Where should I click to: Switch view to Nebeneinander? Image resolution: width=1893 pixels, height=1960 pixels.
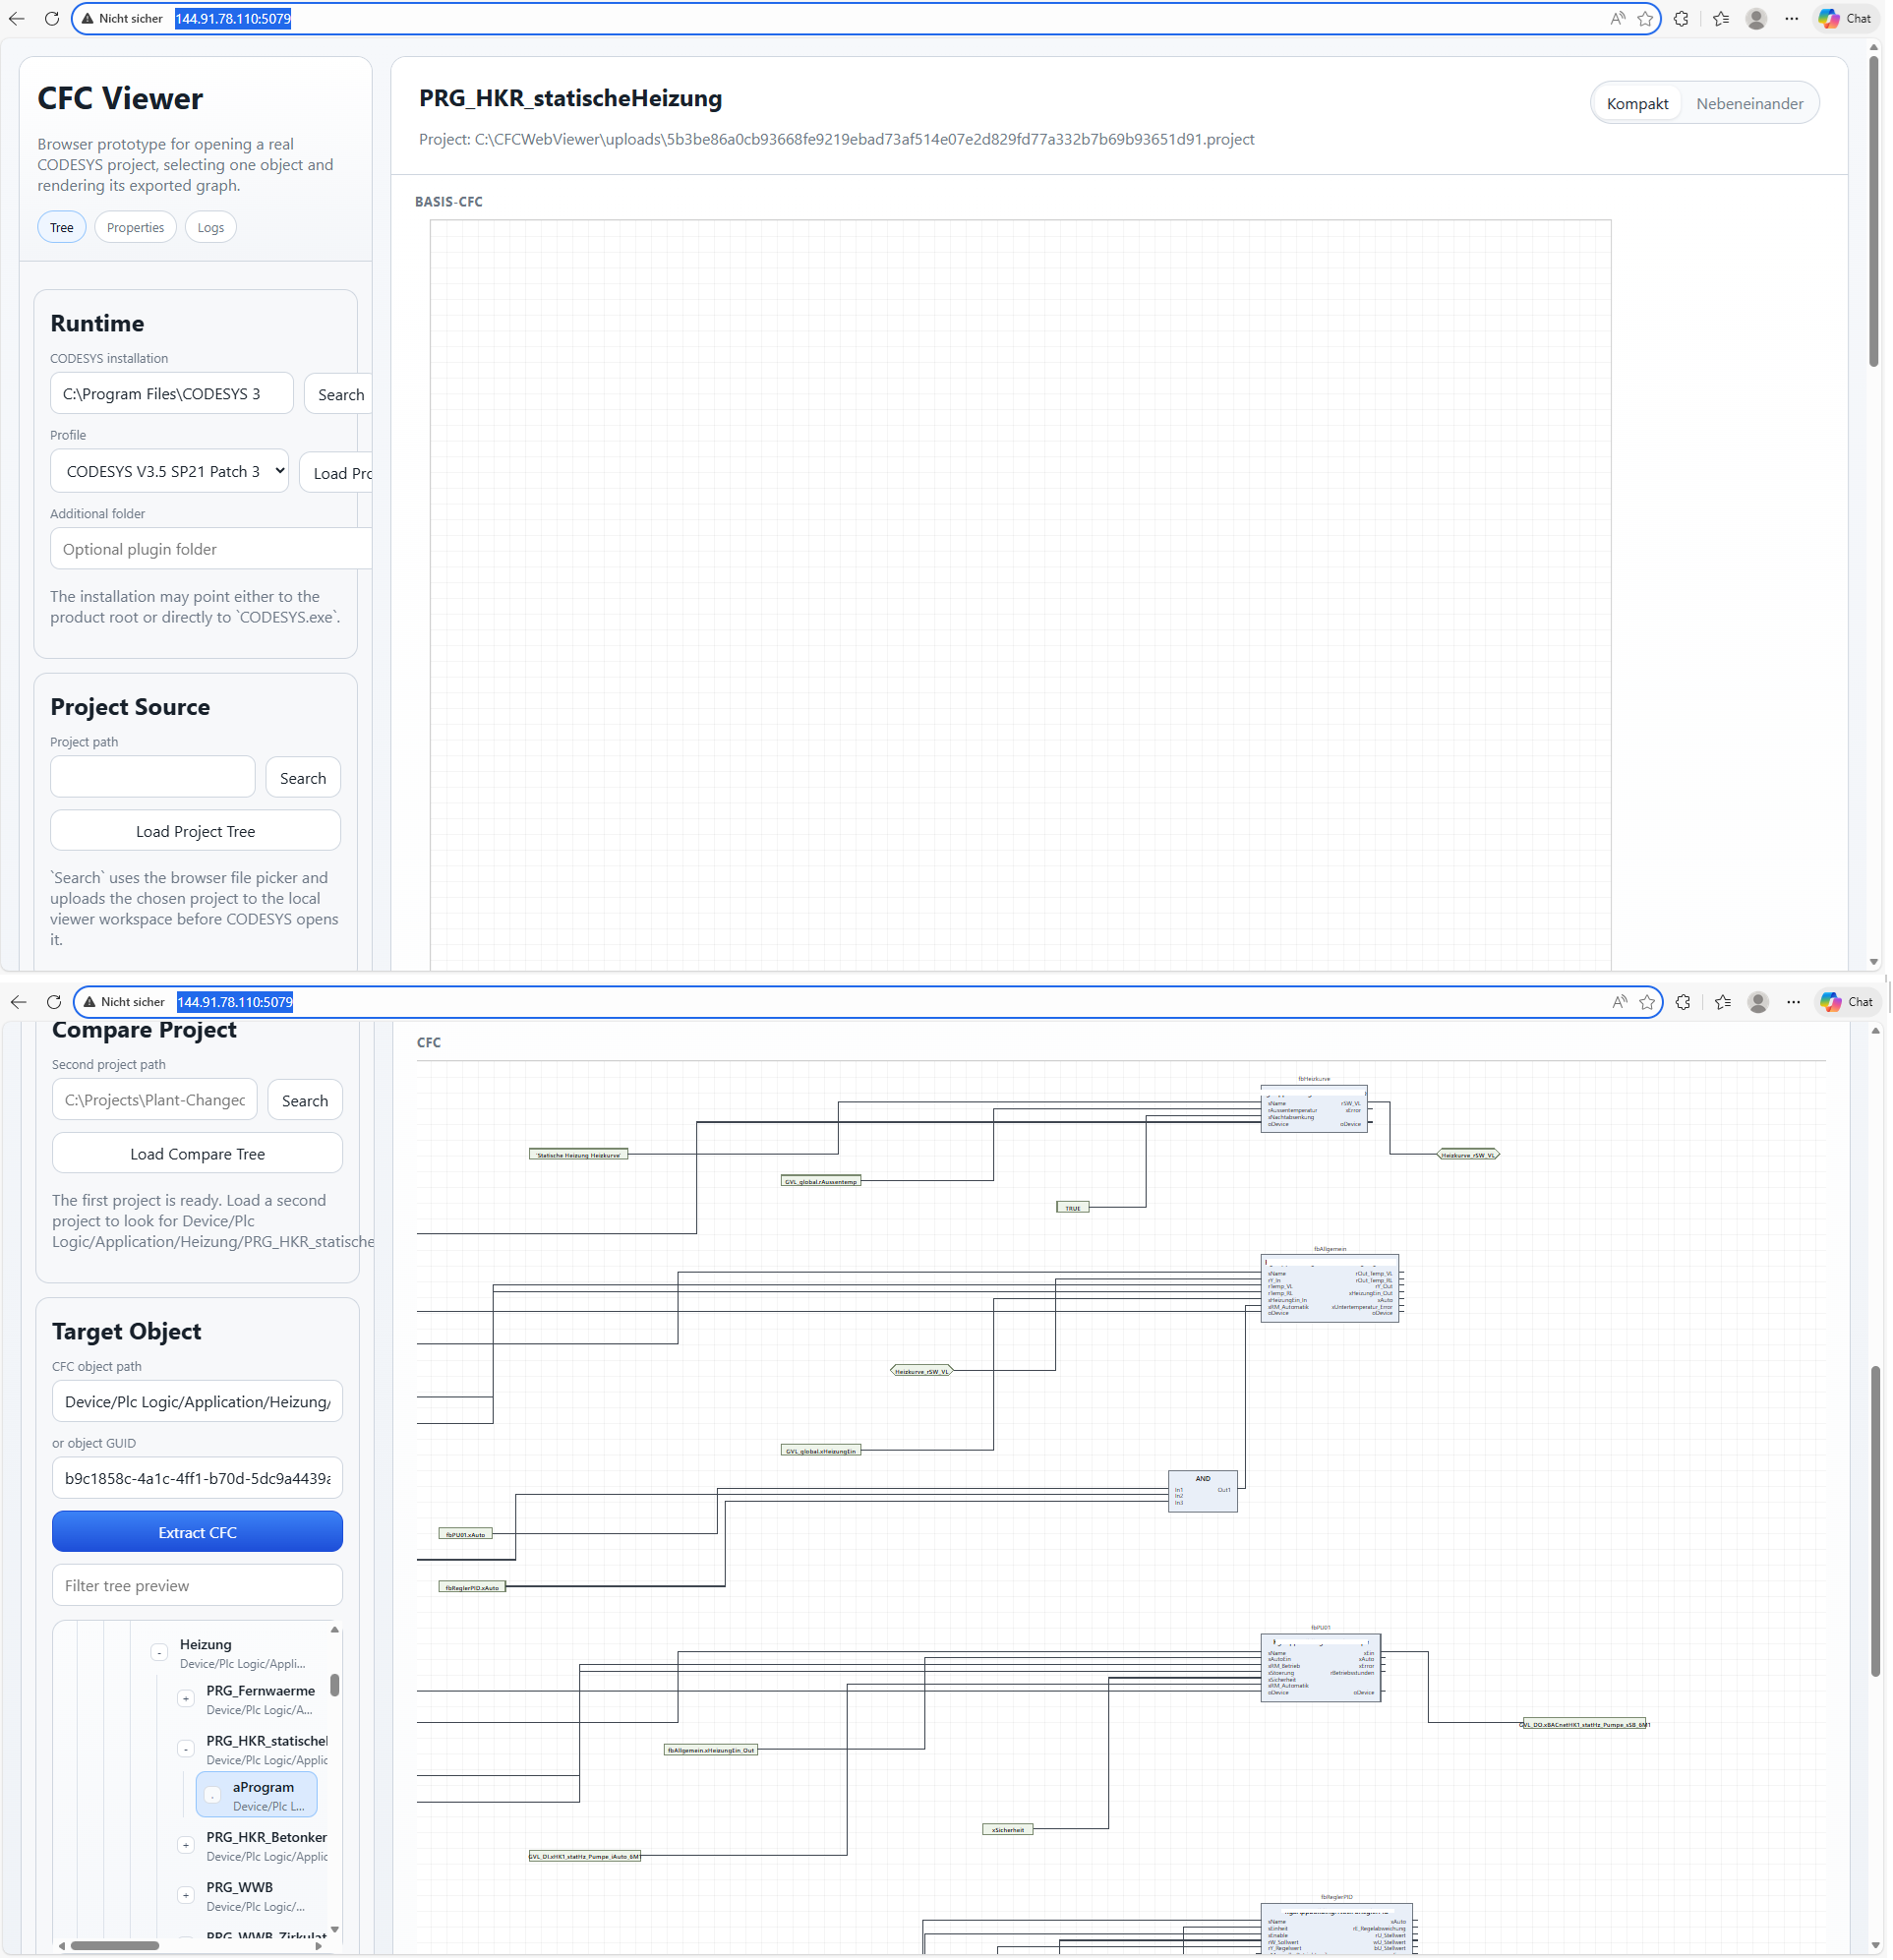click(1750, 104)
